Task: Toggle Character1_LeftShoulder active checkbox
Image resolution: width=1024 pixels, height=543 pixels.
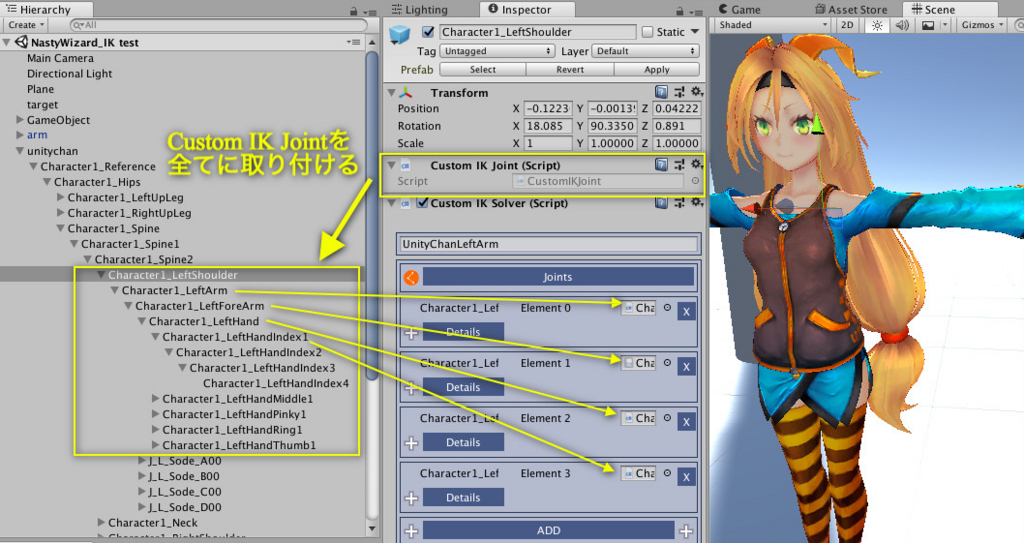Action: click(x=428, y=31)
